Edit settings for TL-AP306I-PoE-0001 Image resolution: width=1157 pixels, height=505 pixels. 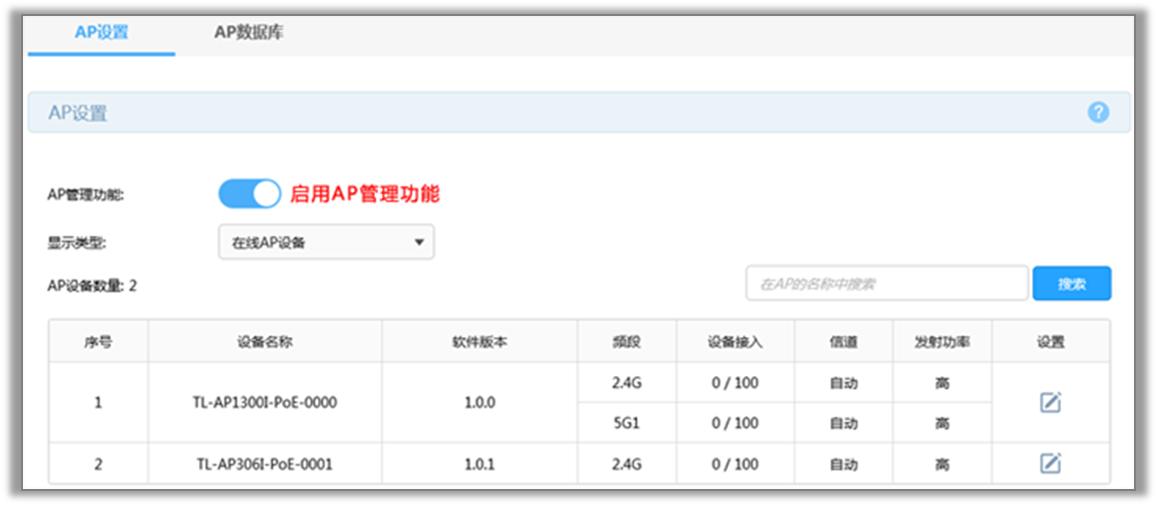pos(1050,463)
